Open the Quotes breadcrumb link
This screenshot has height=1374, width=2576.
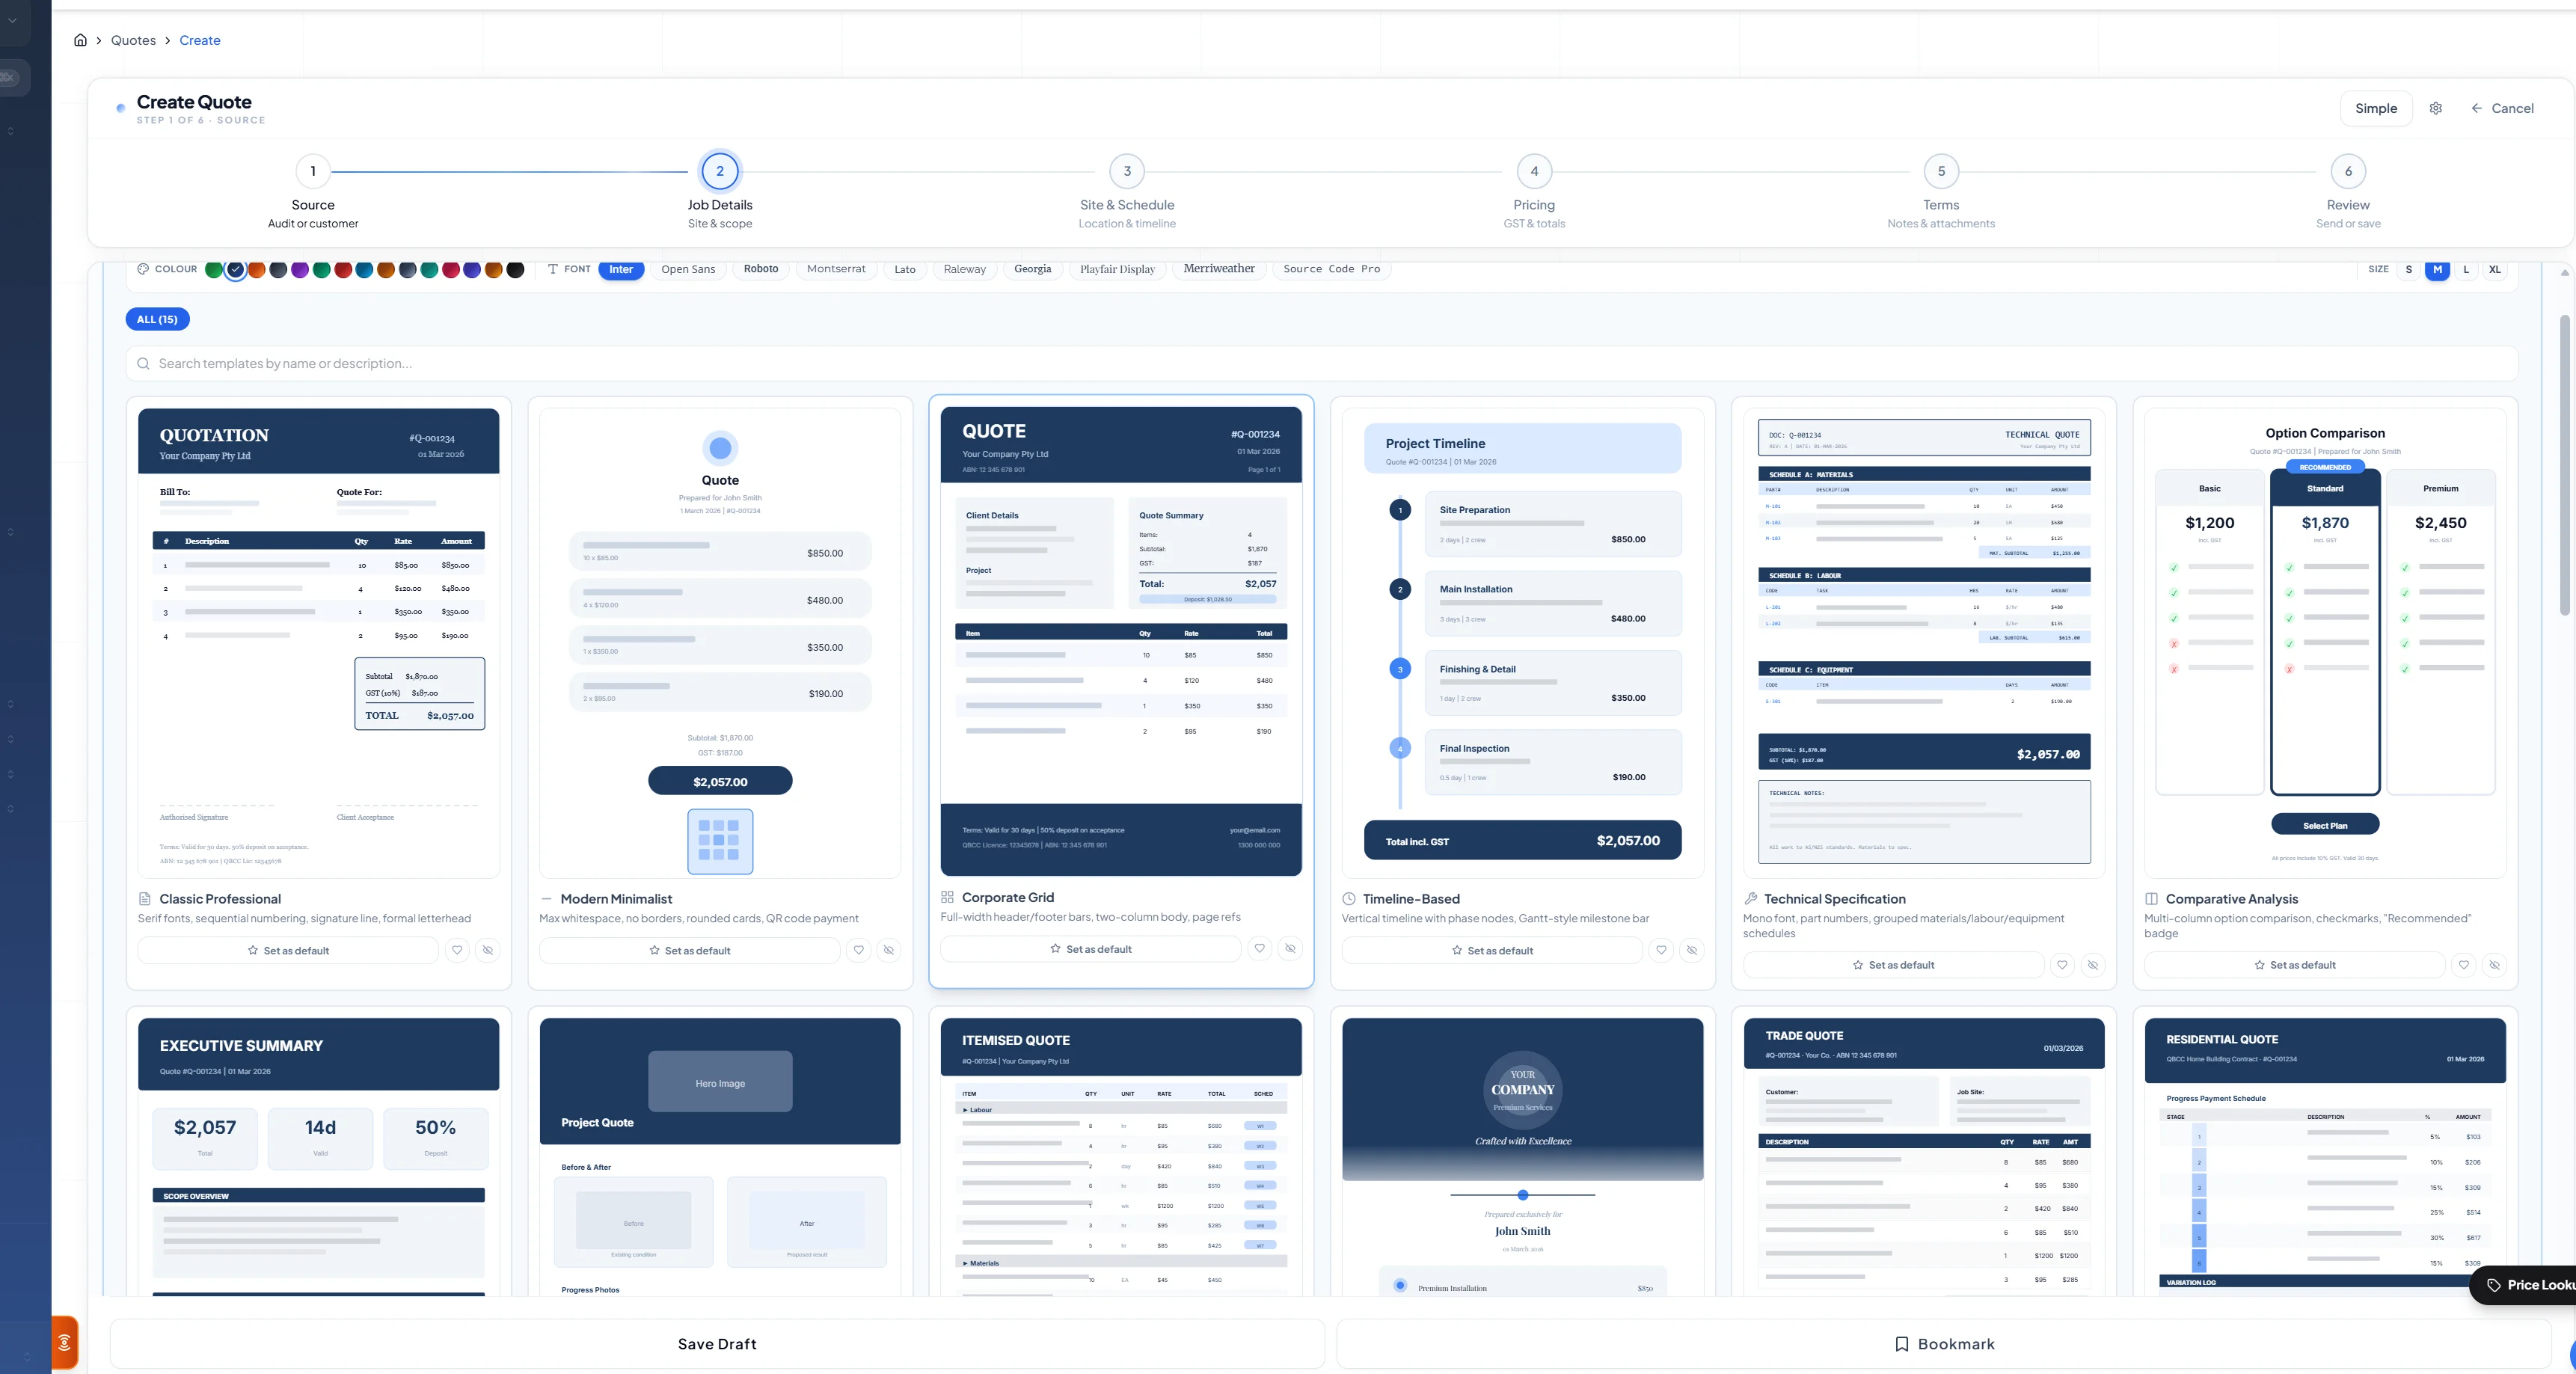pyautogui.click(x=133, y=40)
